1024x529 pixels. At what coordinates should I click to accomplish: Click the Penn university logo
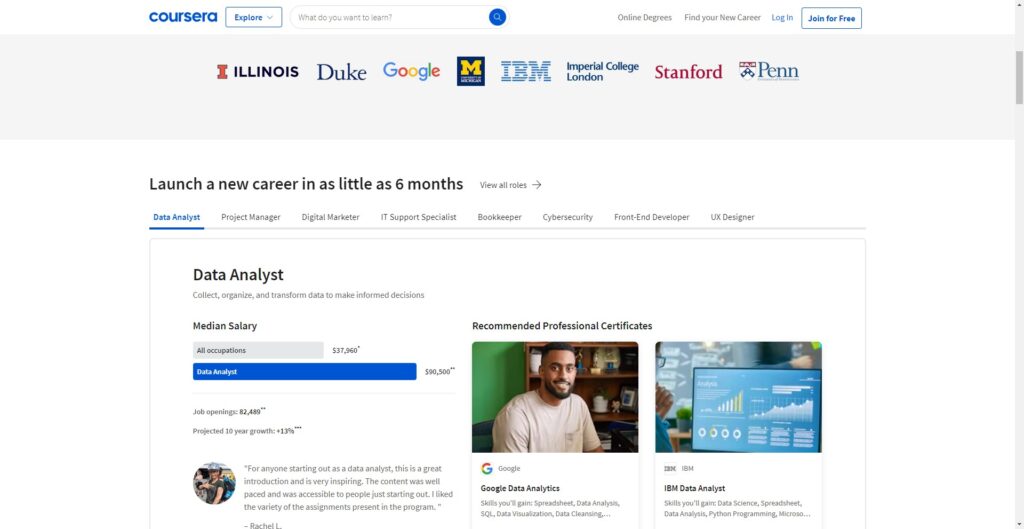[768, 71]
